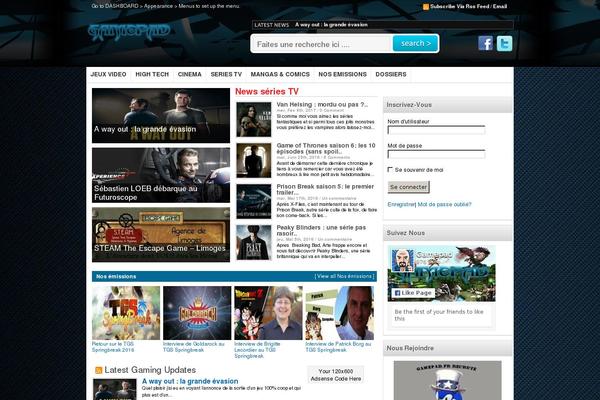Click the Game of Thrones article thumbnail

(x=254, y=160)
